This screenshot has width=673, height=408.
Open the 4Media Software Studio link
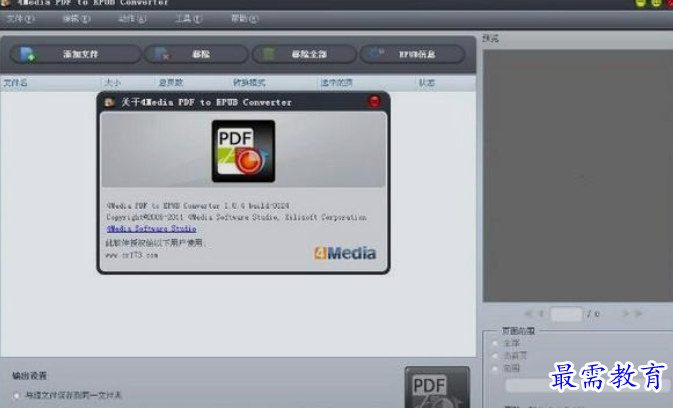(x=151, y=229)
